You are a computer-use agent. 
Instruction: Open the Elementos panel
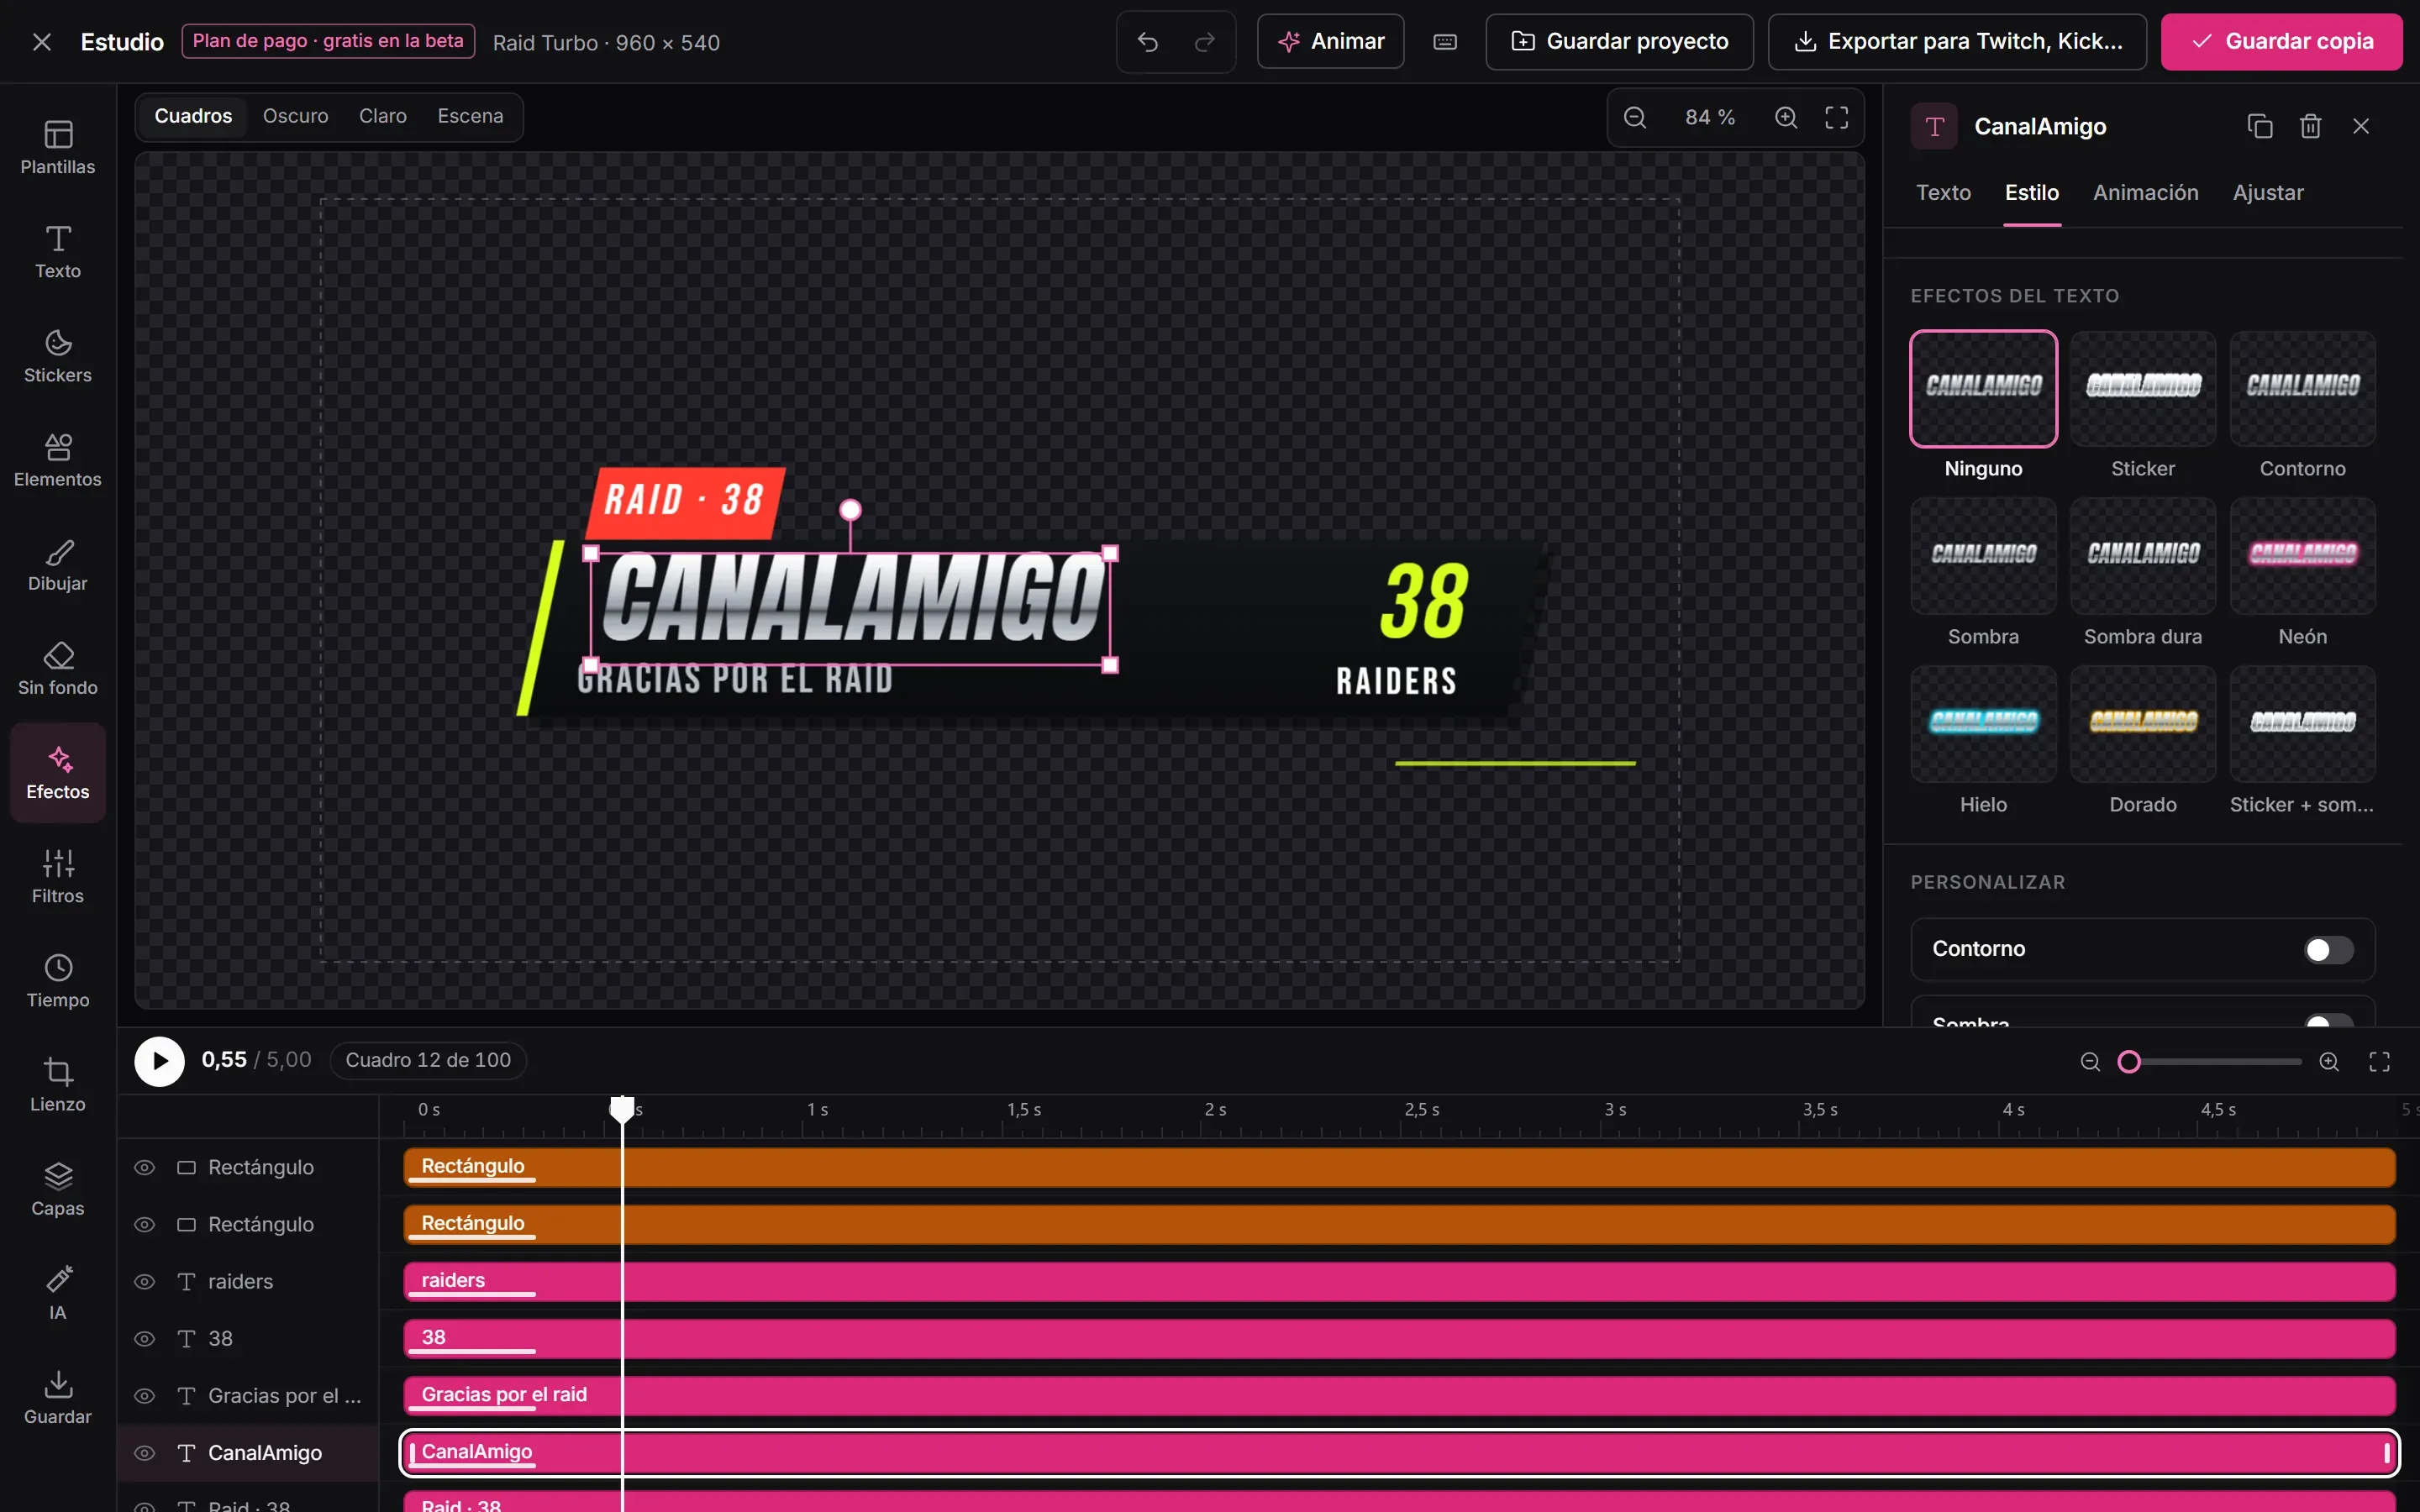tap(58, 460)
